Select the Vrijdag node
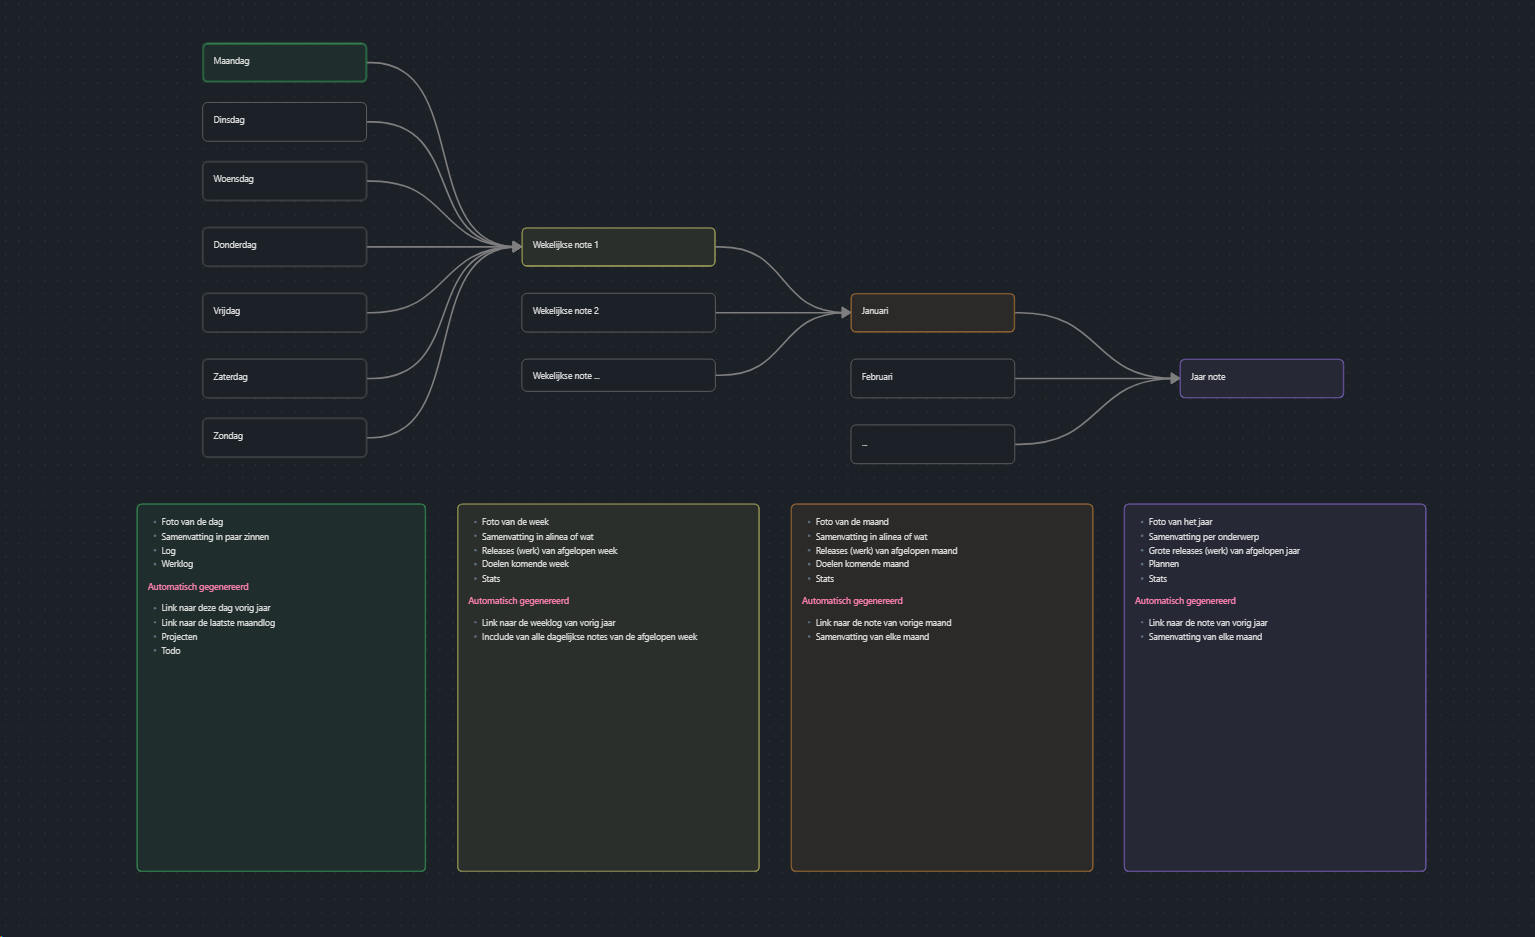 284,312
